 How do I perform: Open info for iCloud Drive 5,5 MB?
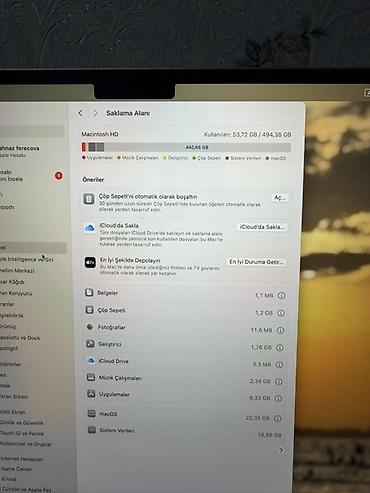[x=280, y=365]
